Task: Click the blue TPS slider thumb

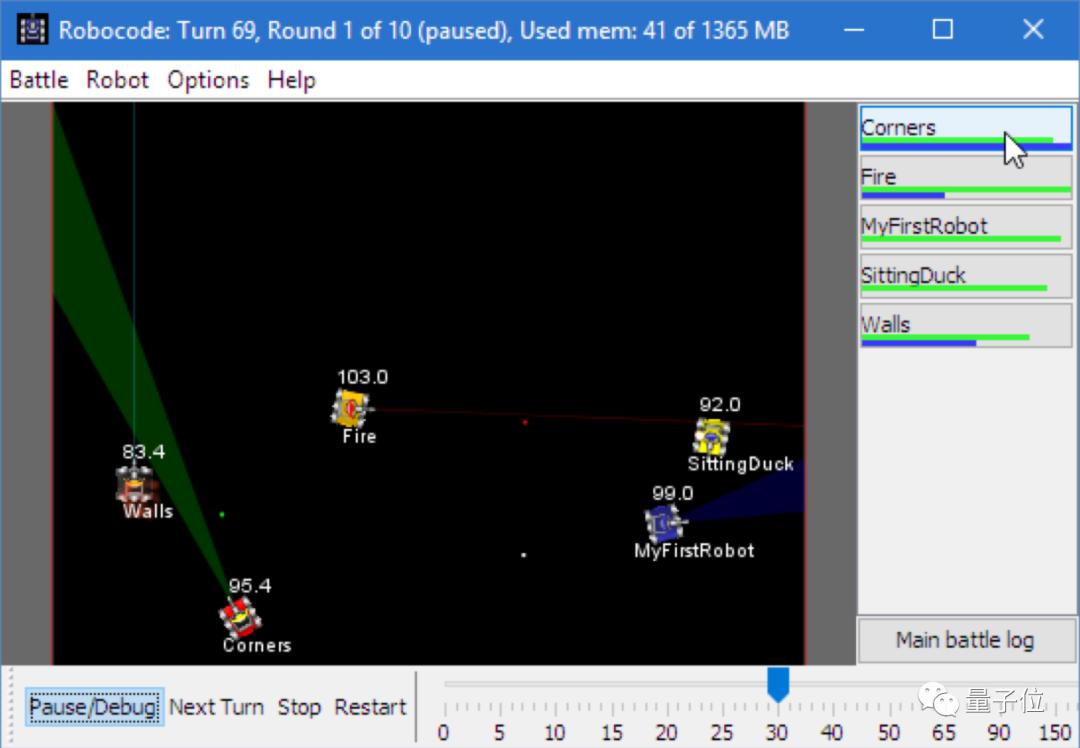Action: tap(778, 684)
